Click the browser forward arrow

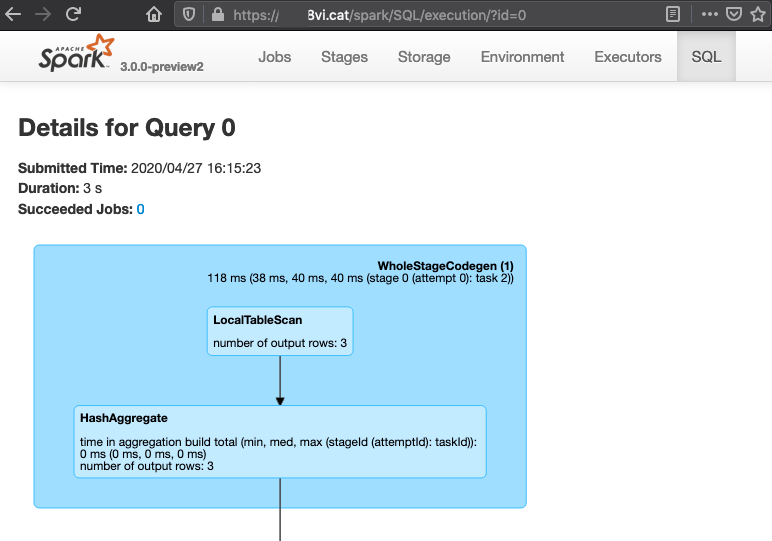coord(43,14)
